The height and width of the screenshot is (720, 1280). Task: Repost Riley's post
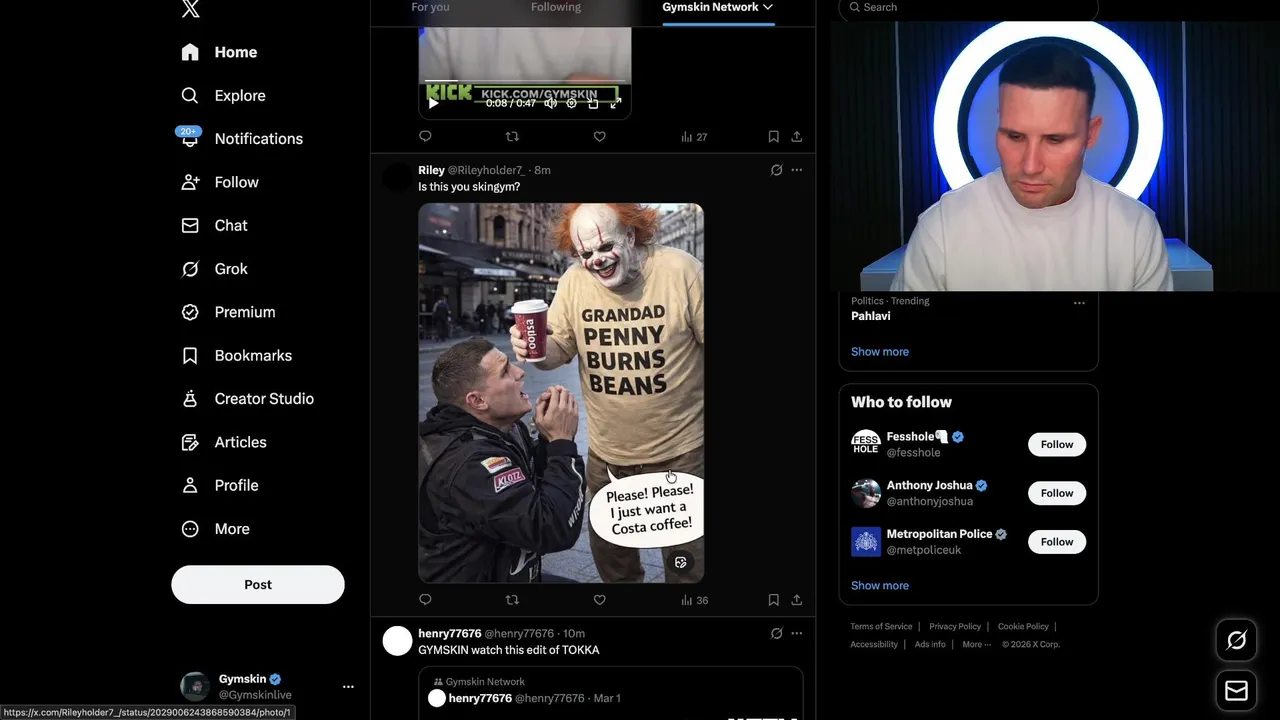(x=512, y=600)
